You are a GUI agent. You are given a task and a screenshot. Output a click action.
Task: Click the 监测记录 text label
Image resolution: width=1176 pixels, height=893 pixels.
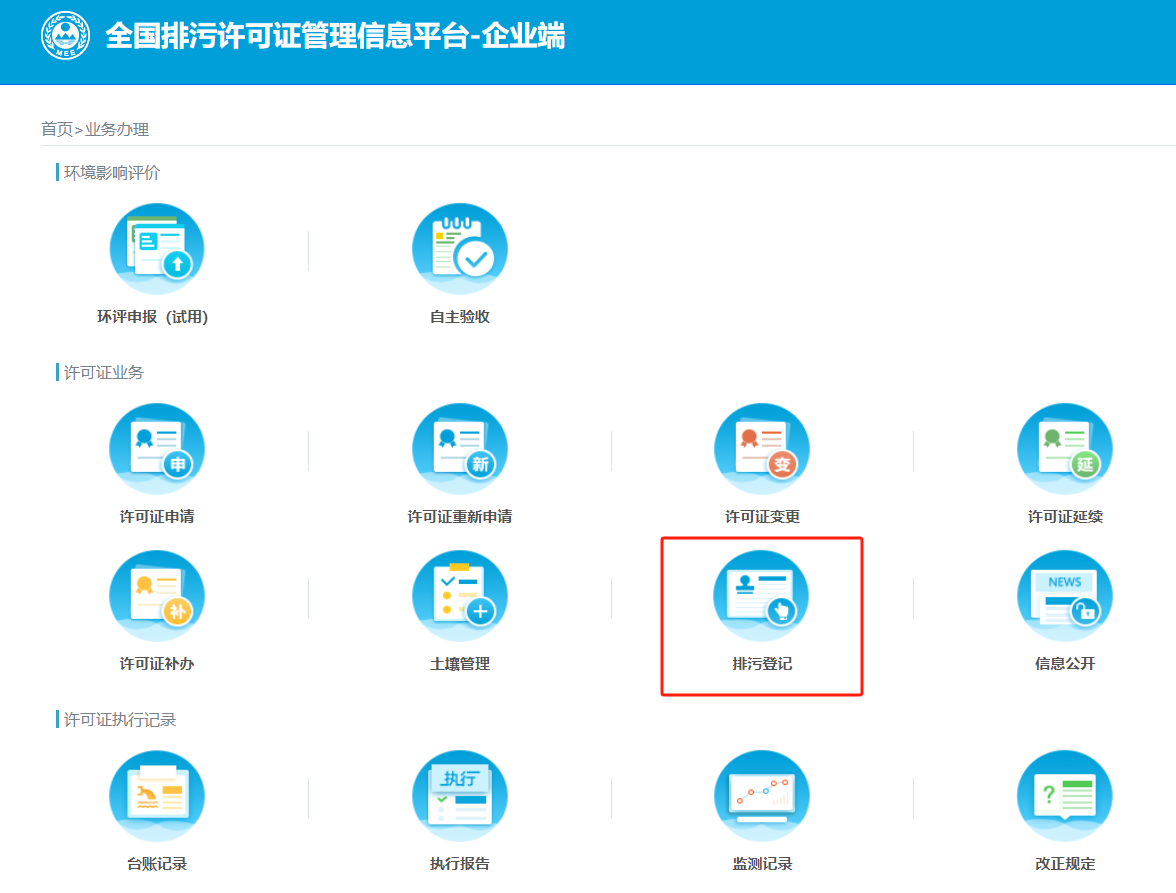[x=762, y=864]
